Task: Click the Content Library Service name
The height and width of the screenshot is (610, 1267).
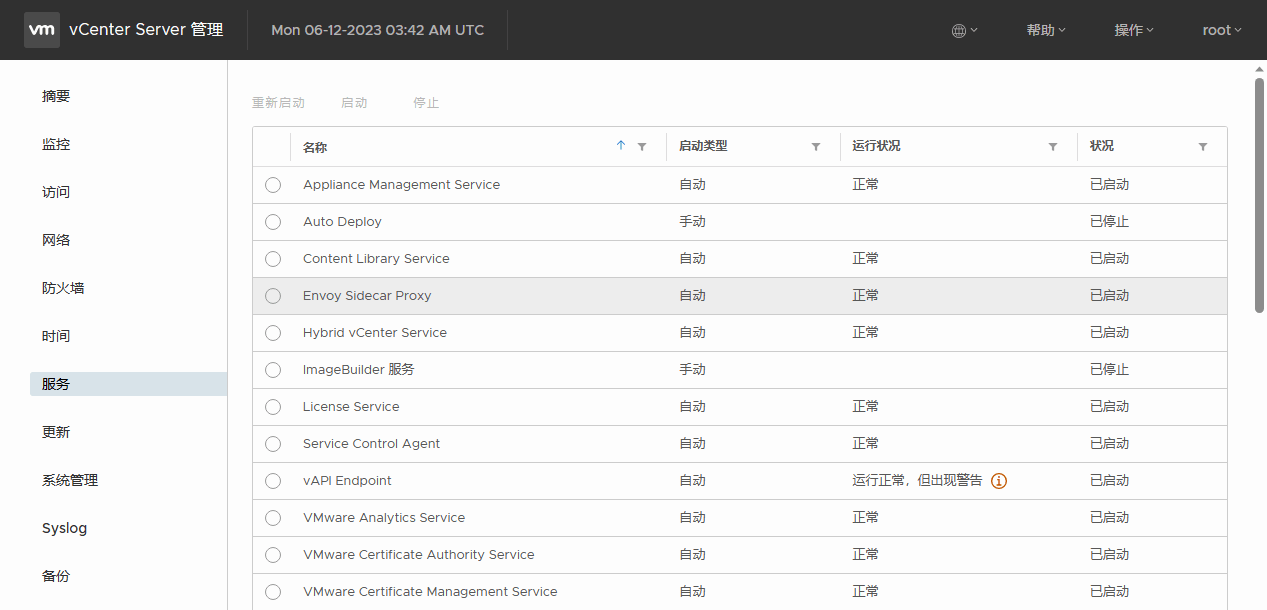Action: [x=376, y=259]
